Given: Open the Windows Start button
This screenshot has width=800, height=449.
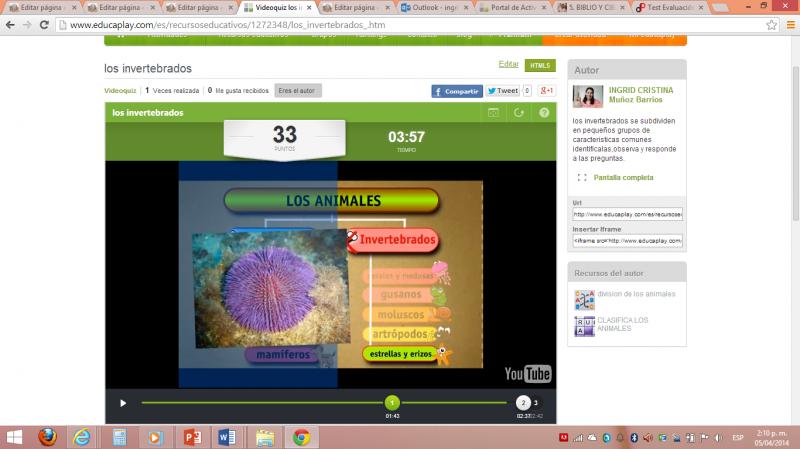Looking at the screenshot, I should [x=14, y=437].
